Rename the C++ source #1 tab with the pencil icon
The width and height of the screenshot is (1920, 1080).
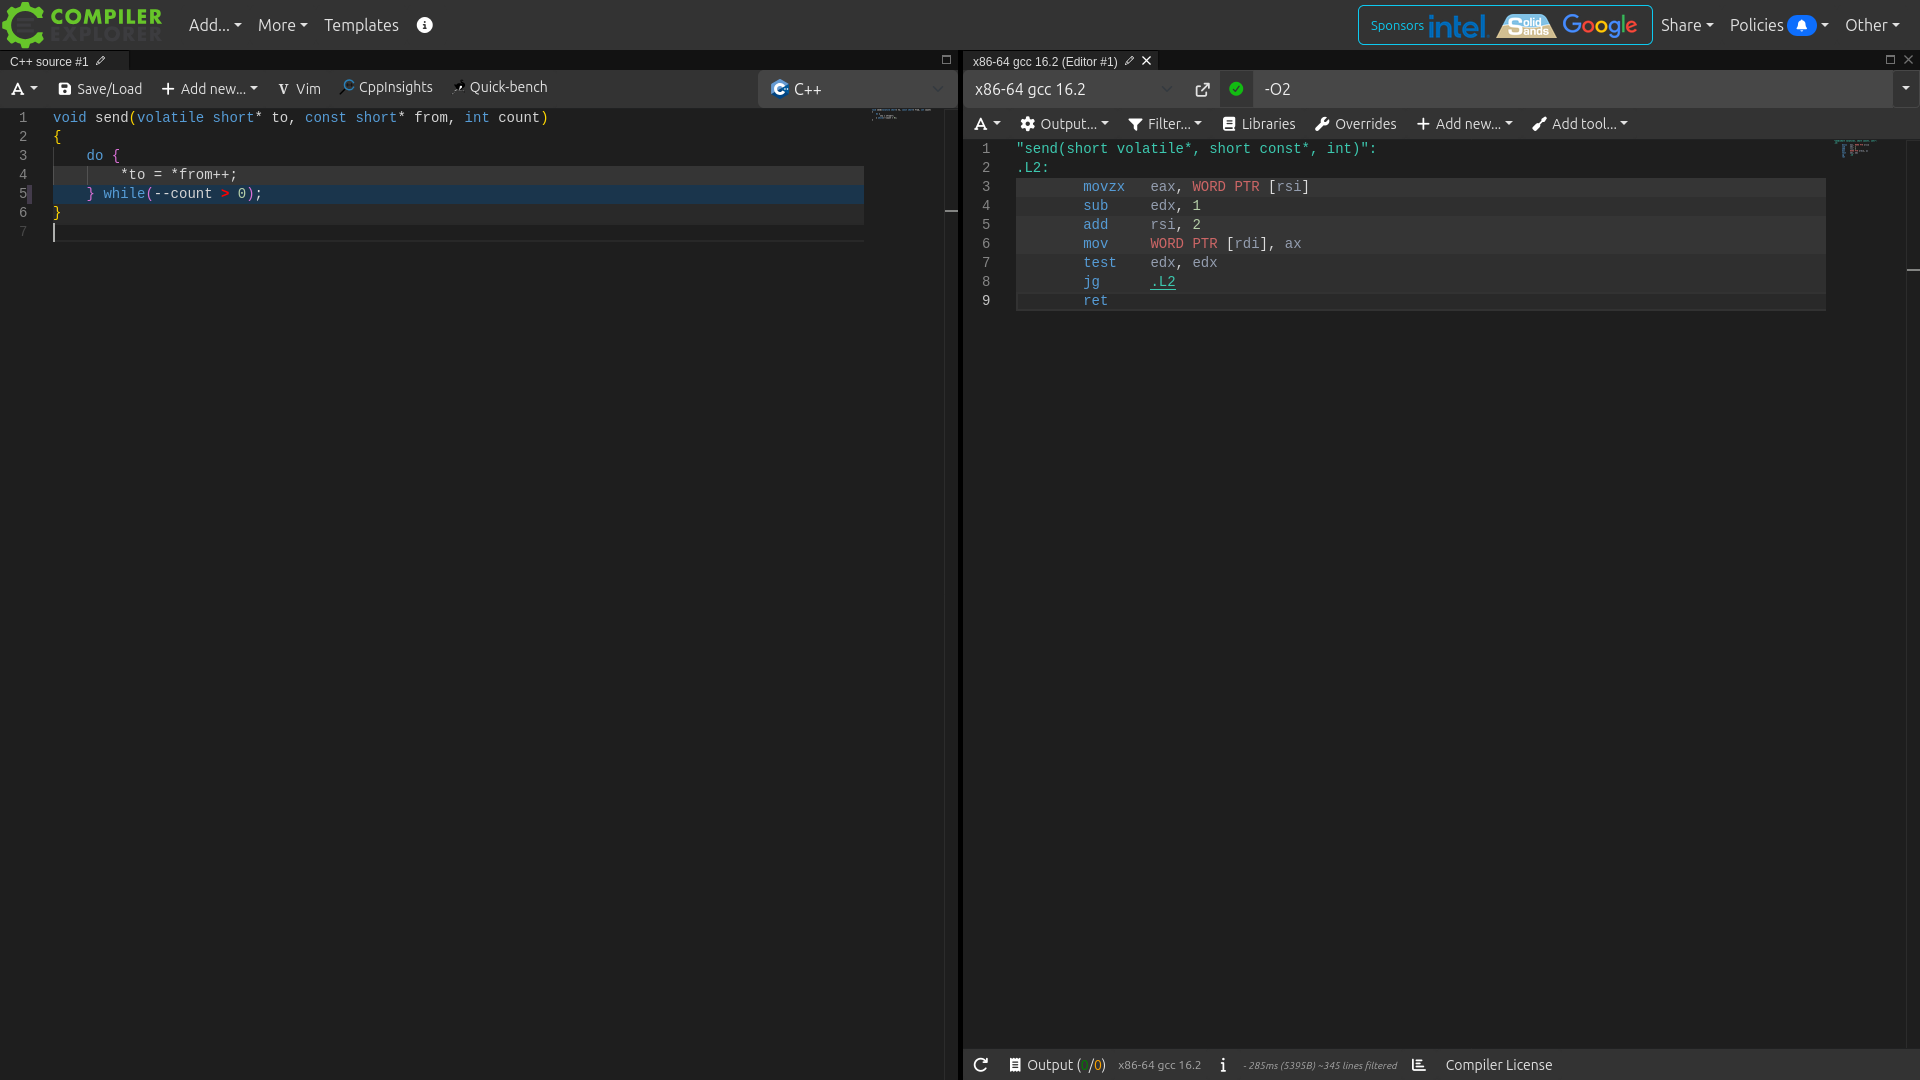[100, 61]
